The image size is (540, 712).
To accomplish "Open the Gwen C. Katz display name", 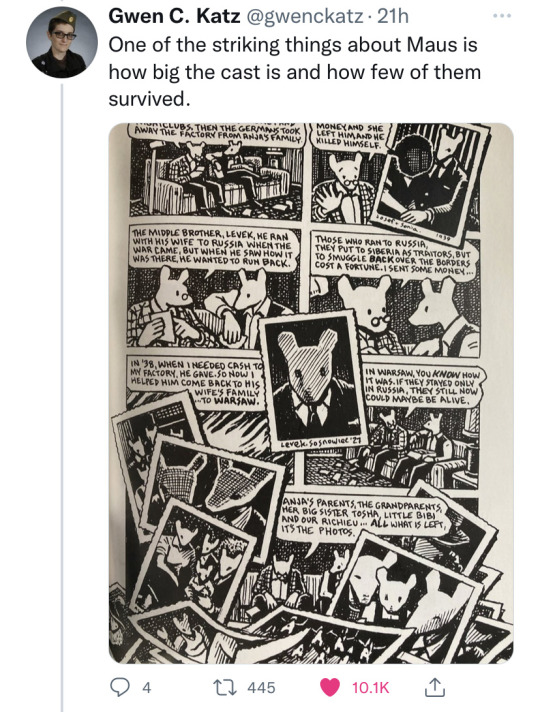I will (174, 17).
